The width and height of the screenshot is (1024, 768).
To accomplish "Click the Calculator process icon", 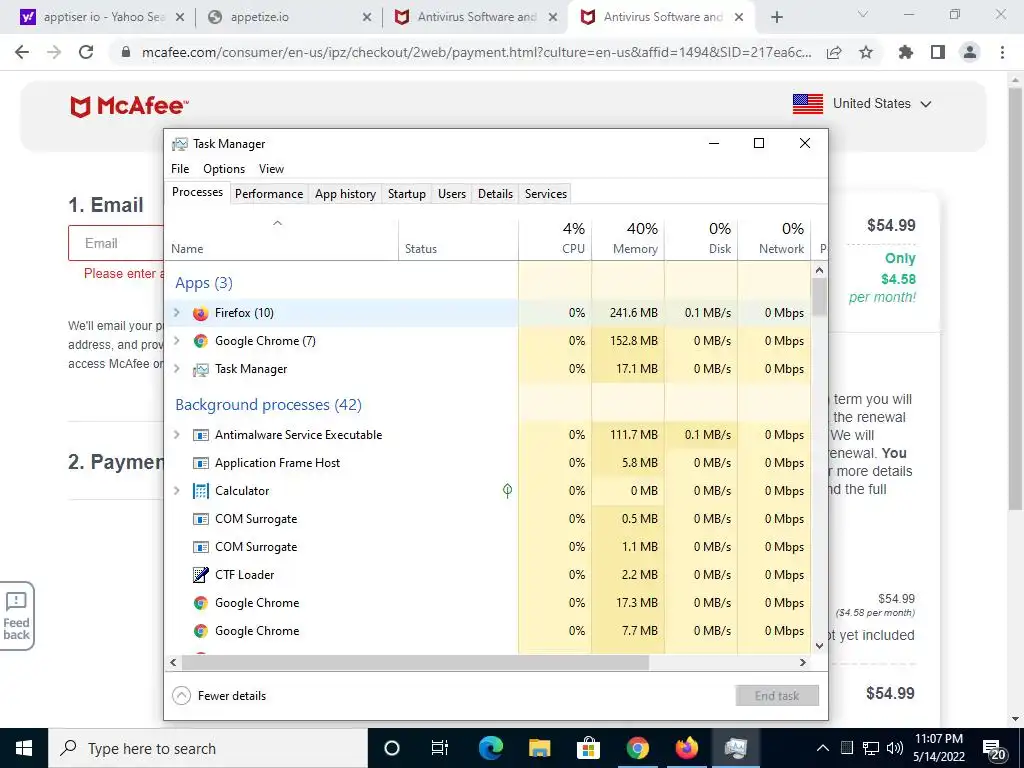I will tap(200, 491).
